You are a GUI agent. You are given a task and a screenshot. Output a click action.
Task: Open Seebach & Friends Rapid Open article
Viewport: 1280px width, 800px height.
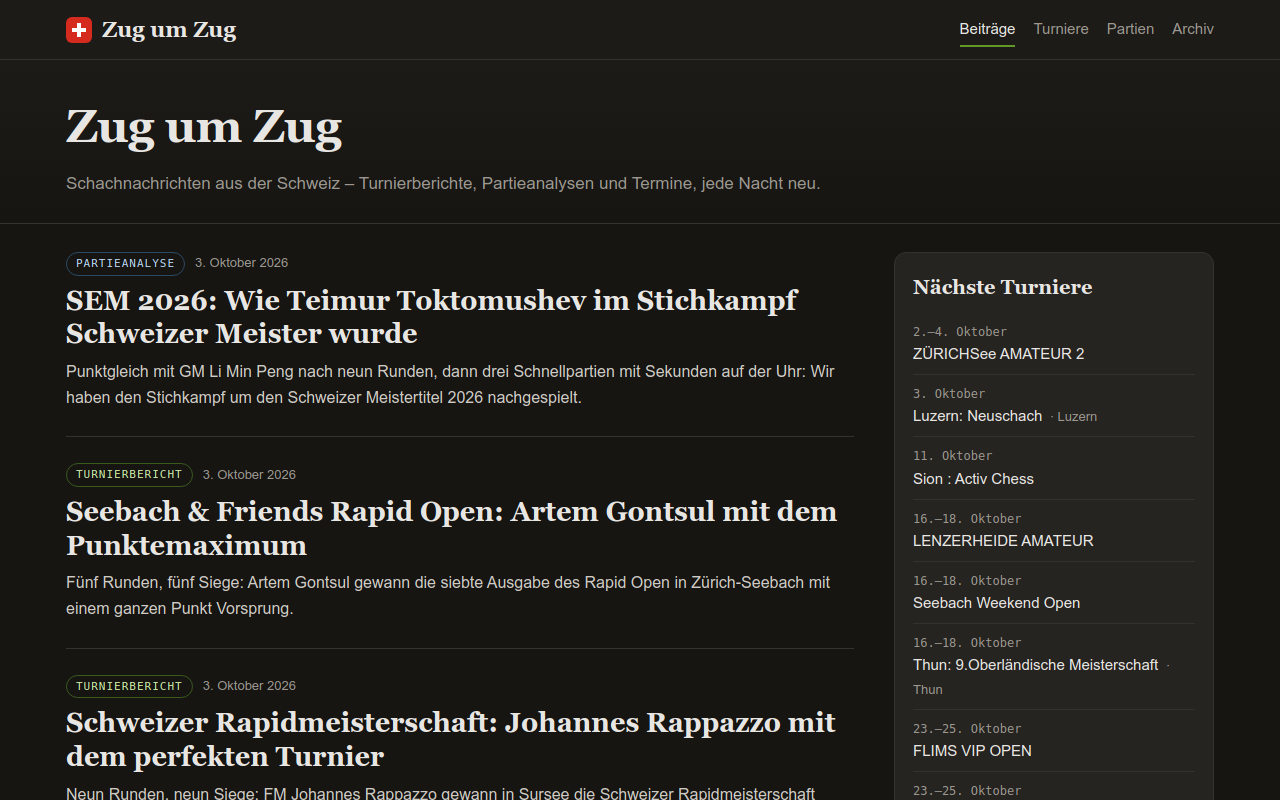tap(451, 528)
